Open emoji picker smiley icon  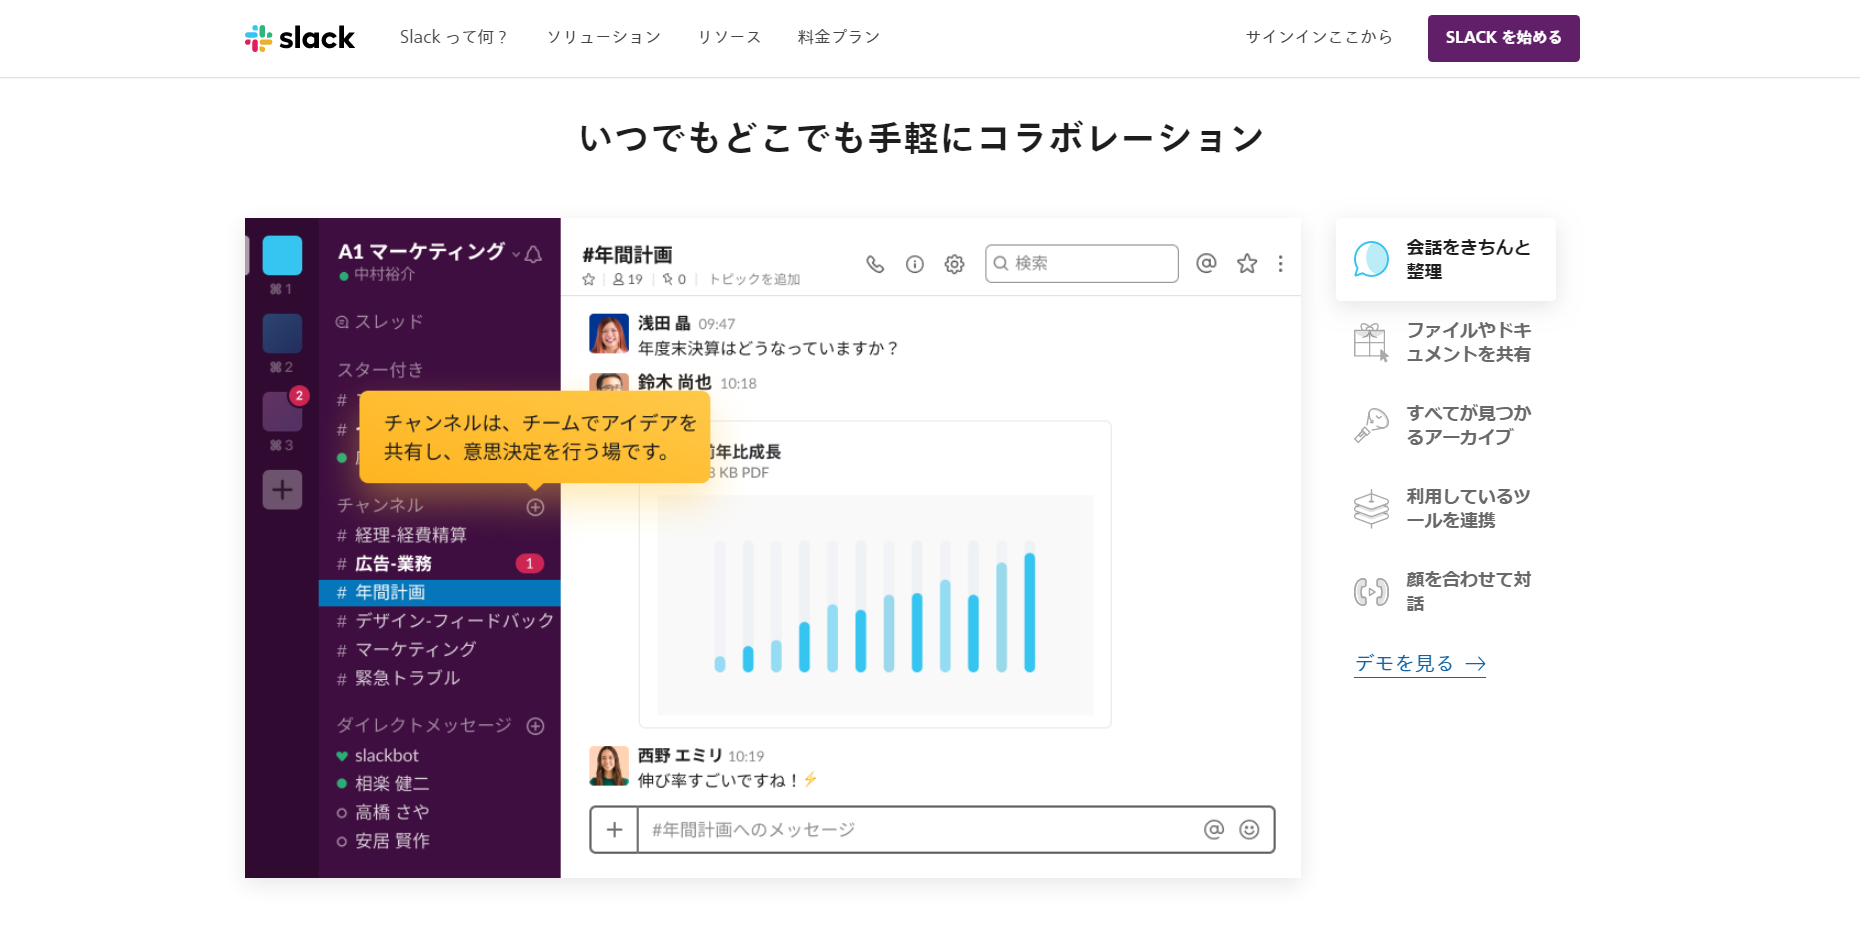point(1249,830)
